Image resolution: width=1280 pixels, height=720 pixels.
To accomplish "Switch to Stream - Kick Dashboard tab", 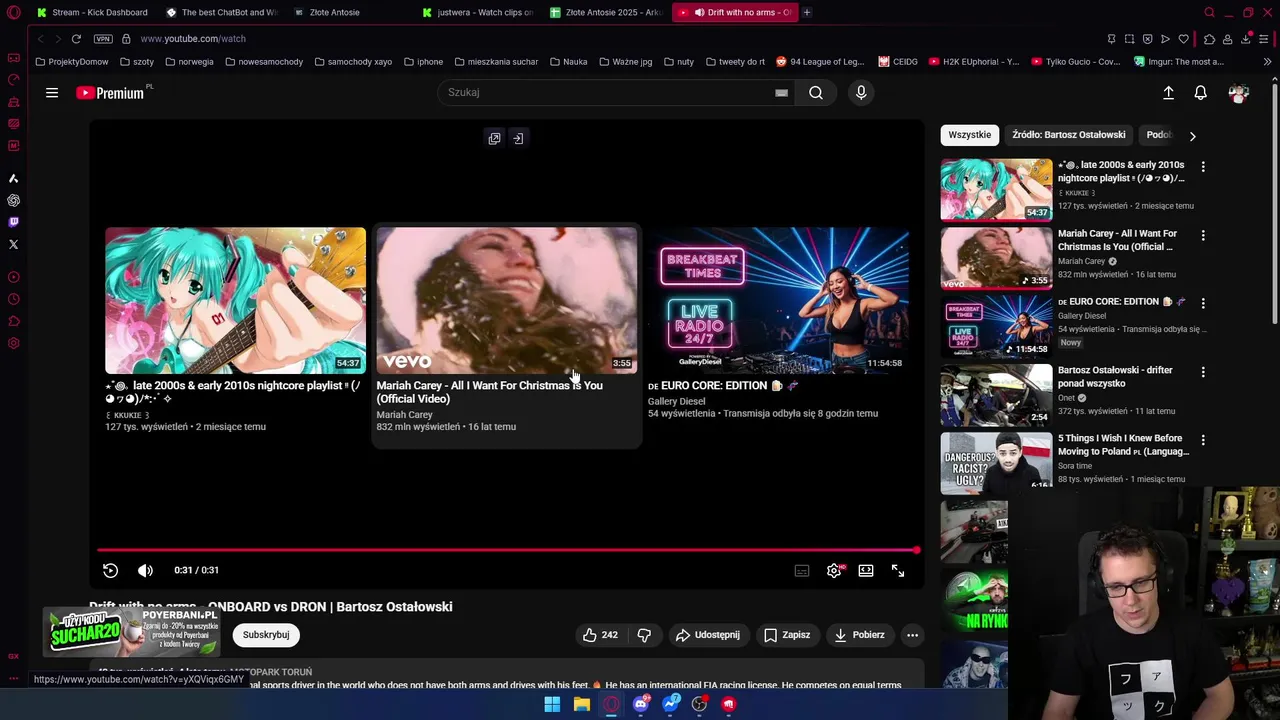I will [x=90, y=12].
